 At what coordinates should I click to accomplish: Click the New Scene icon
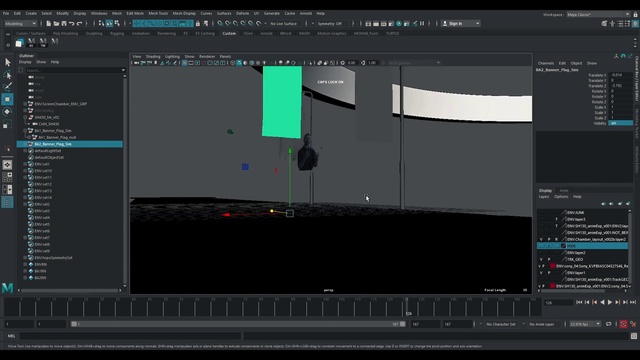pyautogui.click(x=49, y=24)
